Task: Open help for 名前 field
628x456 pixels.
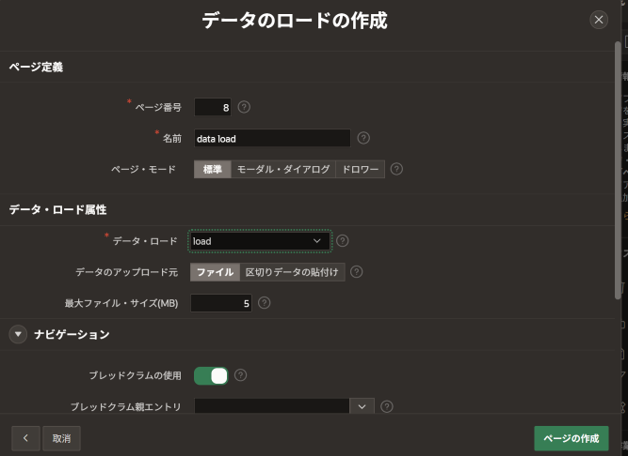Action: coord(363,138)
